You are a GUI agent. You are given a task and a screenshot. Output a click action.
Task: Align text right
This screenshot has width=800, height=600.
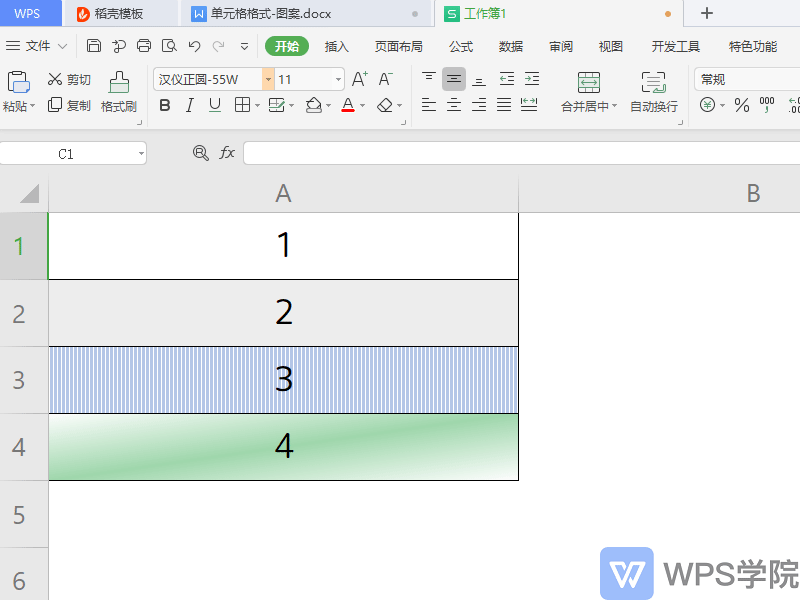coord(479,105)
